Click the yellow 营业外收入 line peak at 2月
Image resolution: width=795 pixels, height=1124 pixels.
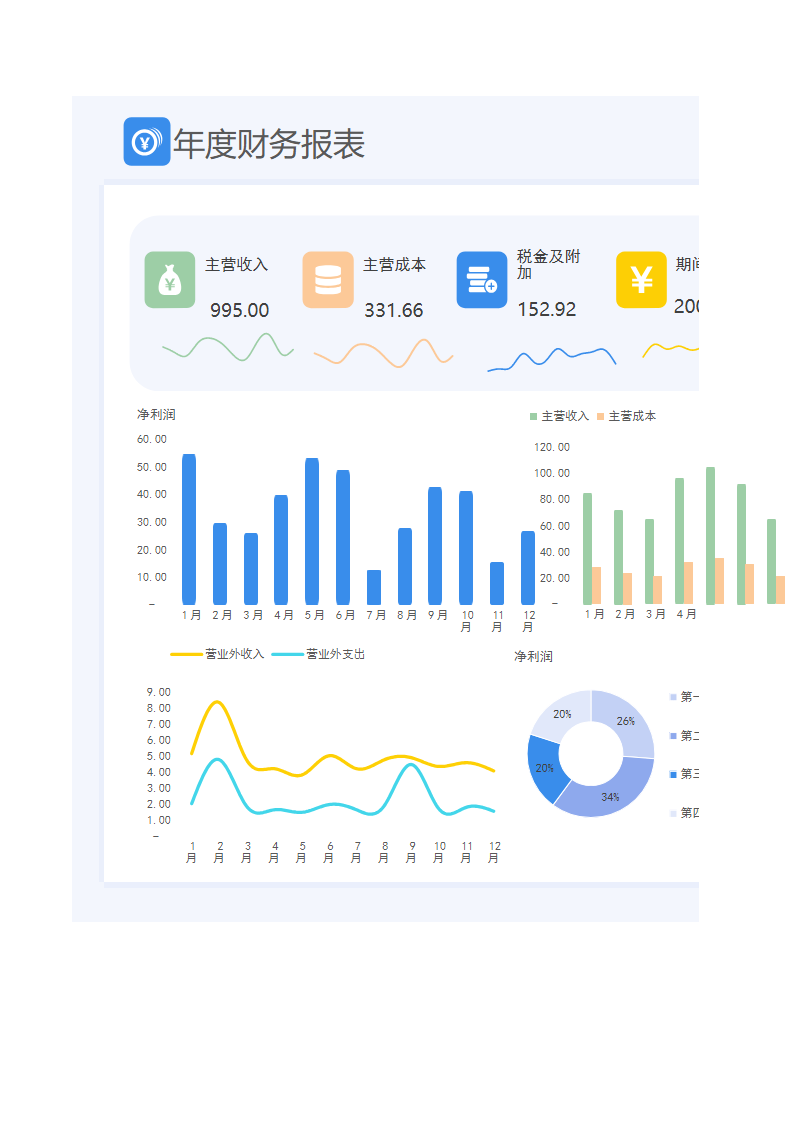[x=217, y=702]
